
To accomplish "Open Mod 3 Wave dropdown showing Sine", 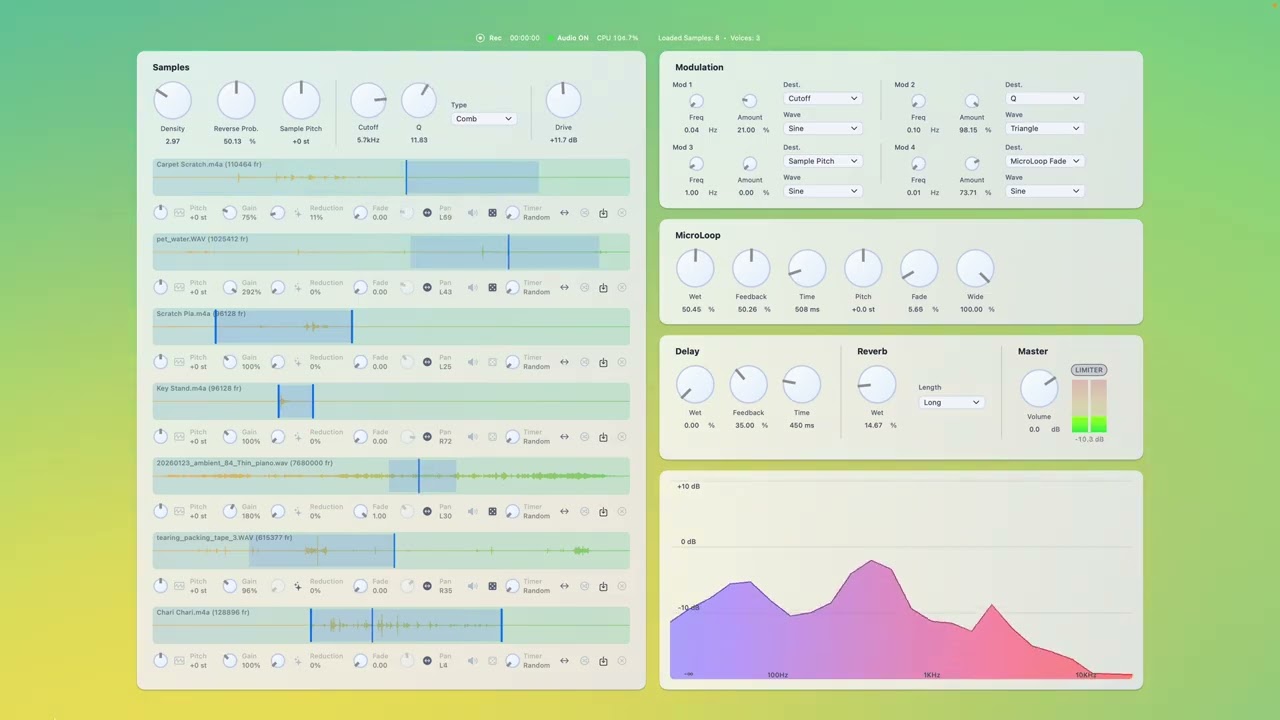I will 822,191.
